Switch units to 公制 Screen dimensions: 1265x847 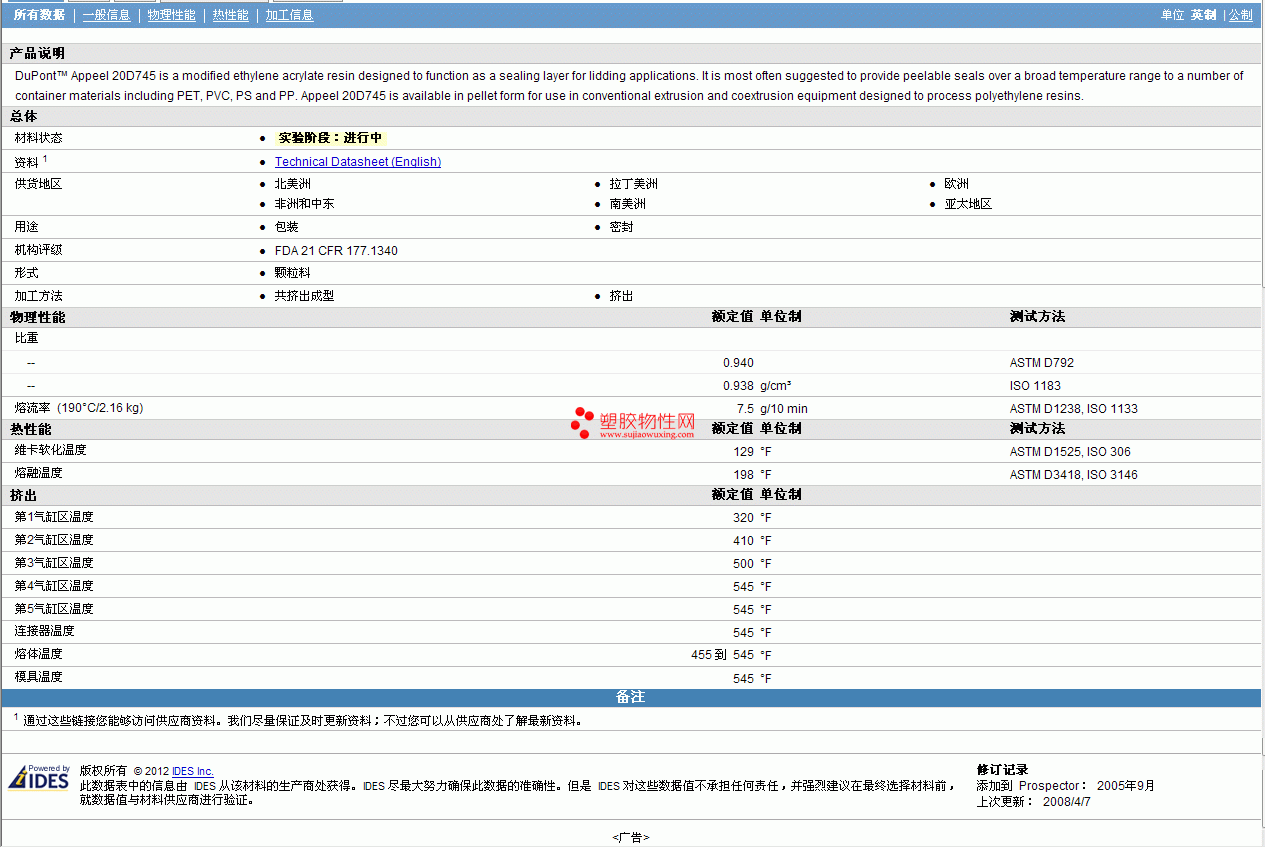pyautogui.click(x=1240, y=15)
